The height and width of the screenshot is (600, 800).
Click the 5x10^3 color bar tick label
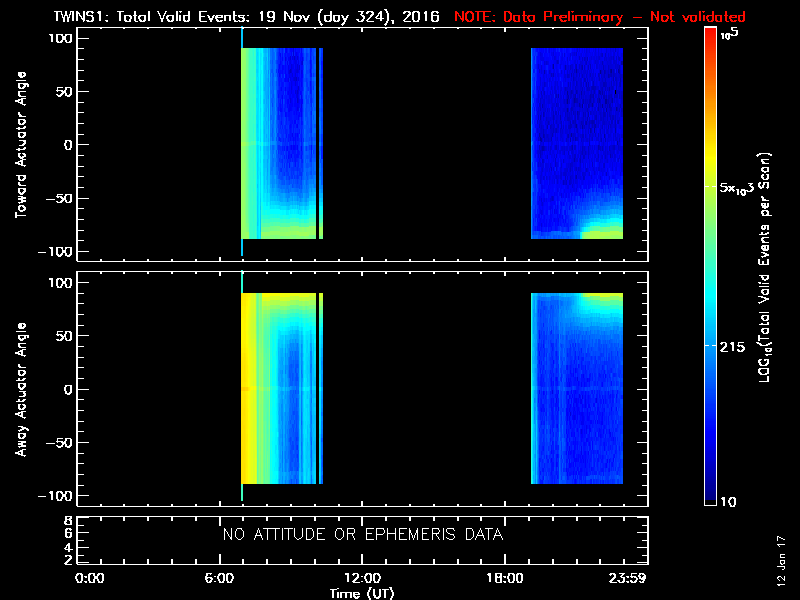click(x=743, y=188)
